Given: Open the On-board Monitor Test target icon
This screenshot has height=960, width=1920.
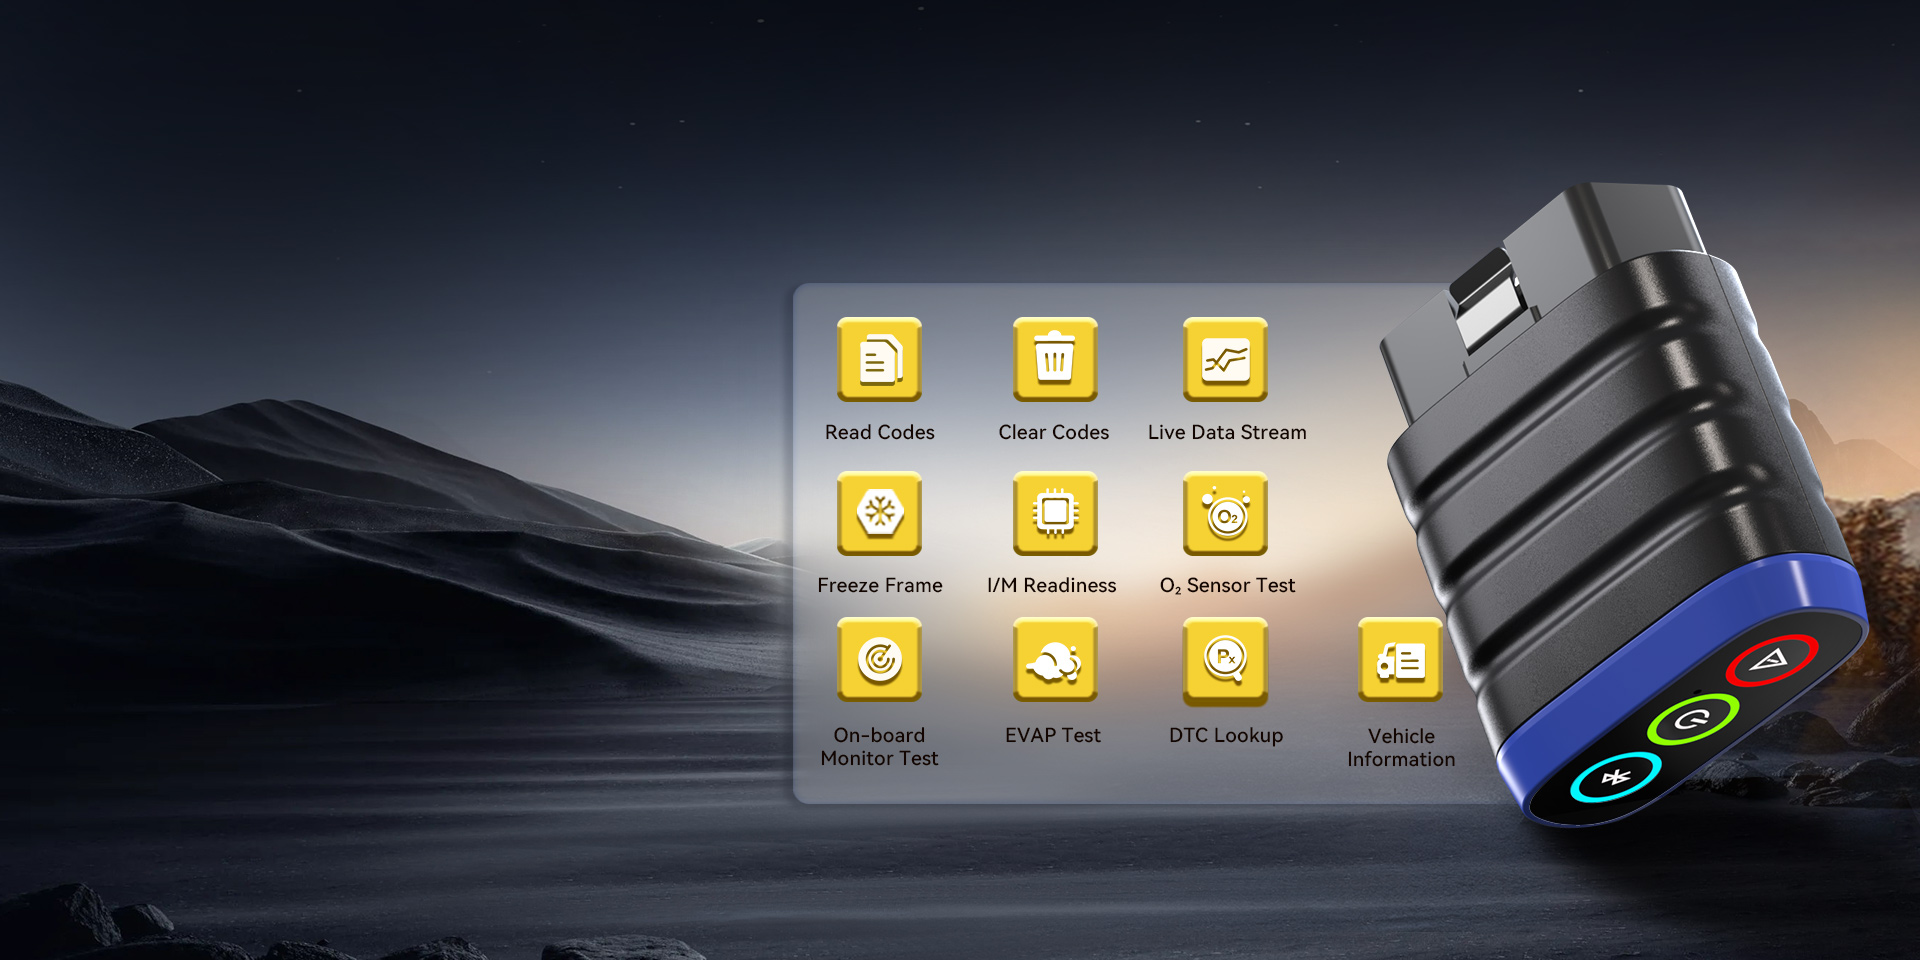Looking at the screenshot, I should pyautogui.click(x=879, y=659).
